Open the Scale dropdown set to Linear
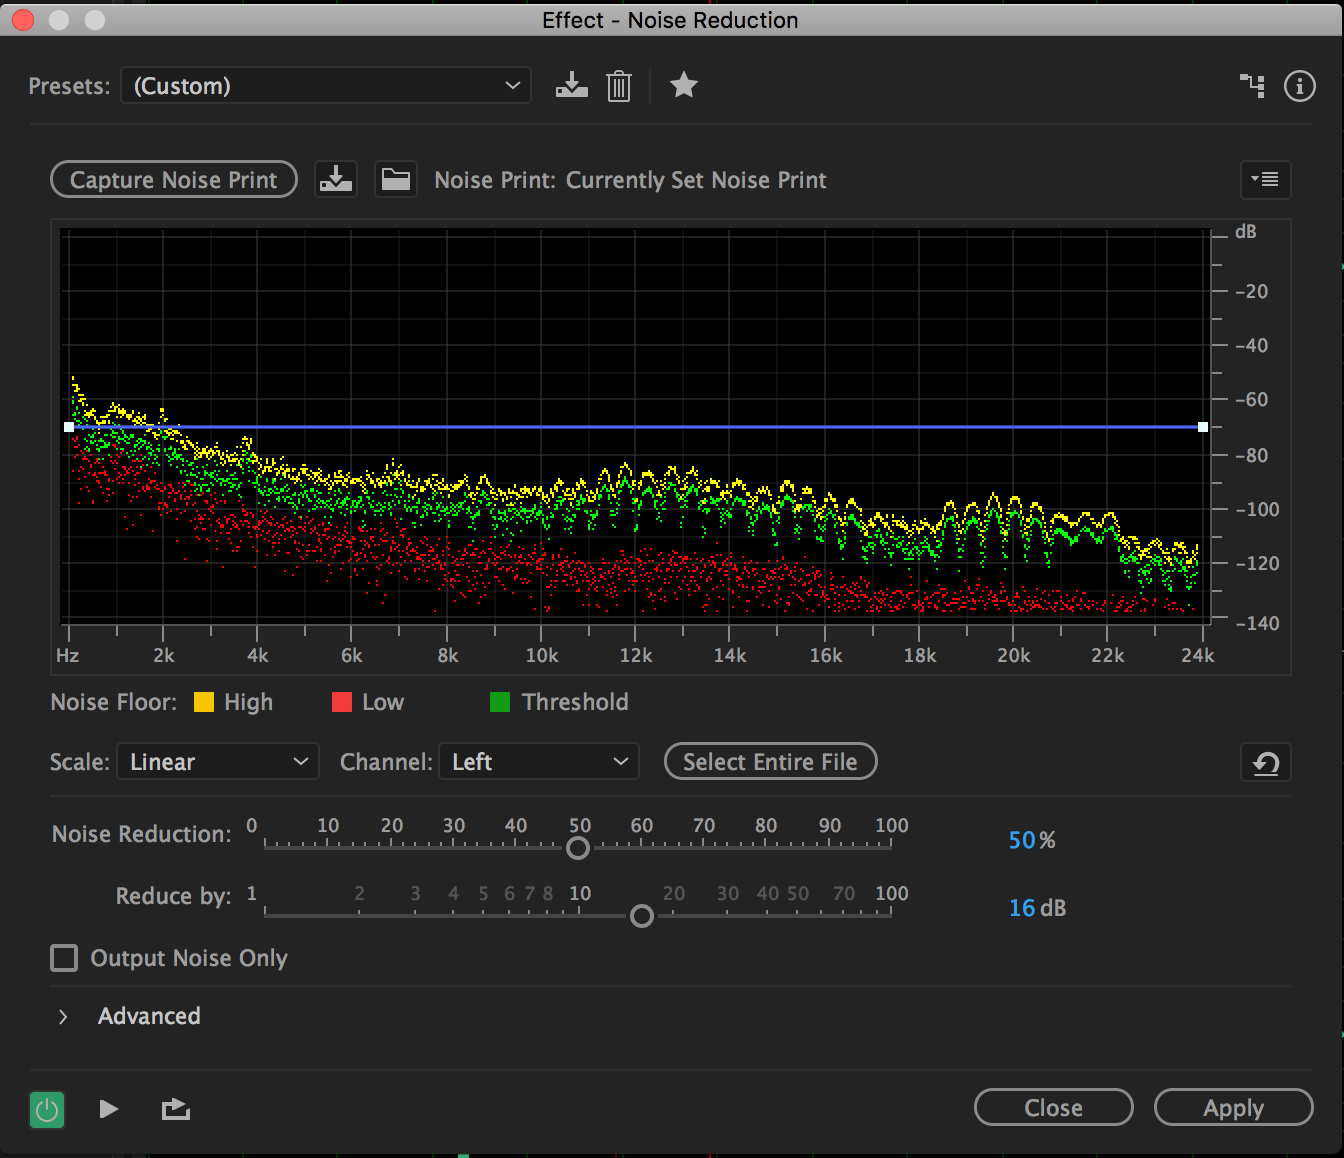1344x1158 pixels. point(218,762)
